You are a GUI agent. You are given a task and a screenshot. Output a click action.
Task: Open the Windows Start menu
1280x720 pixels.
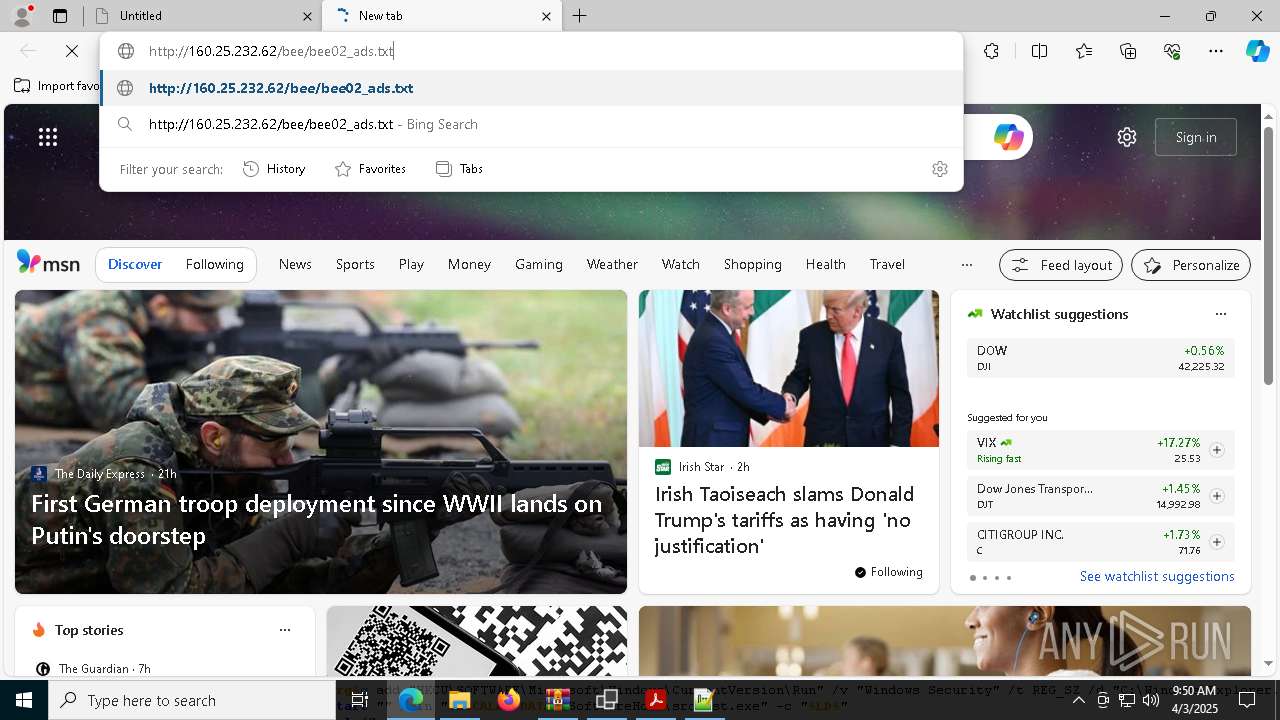click(24, 700)
